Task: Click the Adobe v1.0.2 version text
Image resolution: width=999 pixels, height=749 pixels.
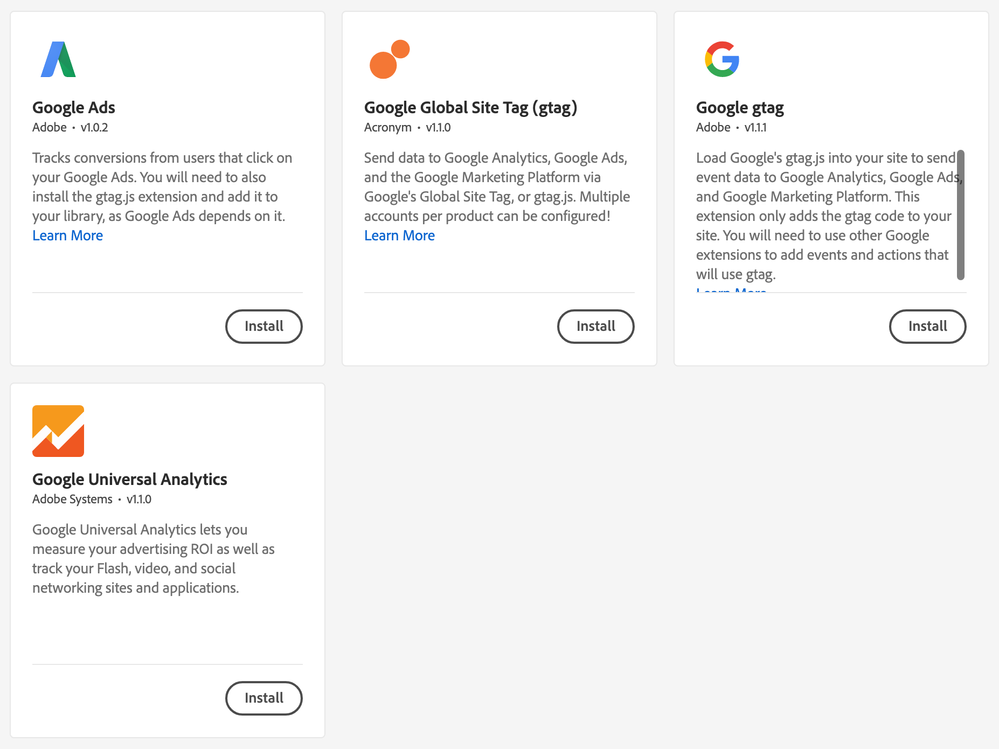Action: (x=70, y=127)
